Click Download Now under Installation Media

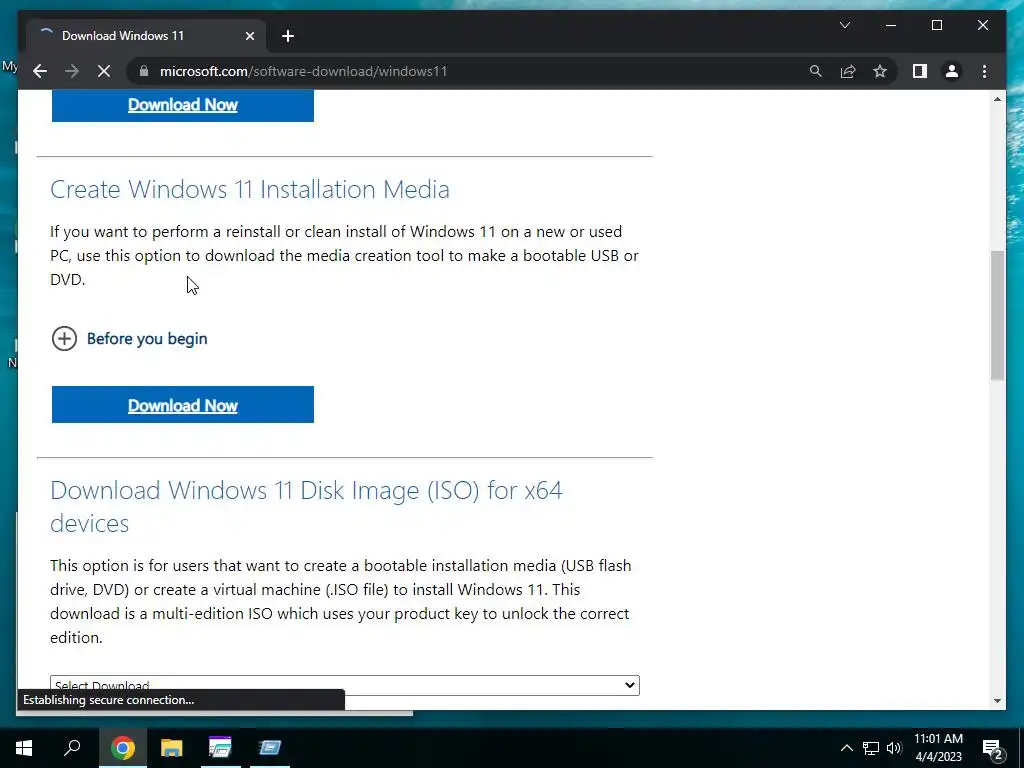[183, 405]
